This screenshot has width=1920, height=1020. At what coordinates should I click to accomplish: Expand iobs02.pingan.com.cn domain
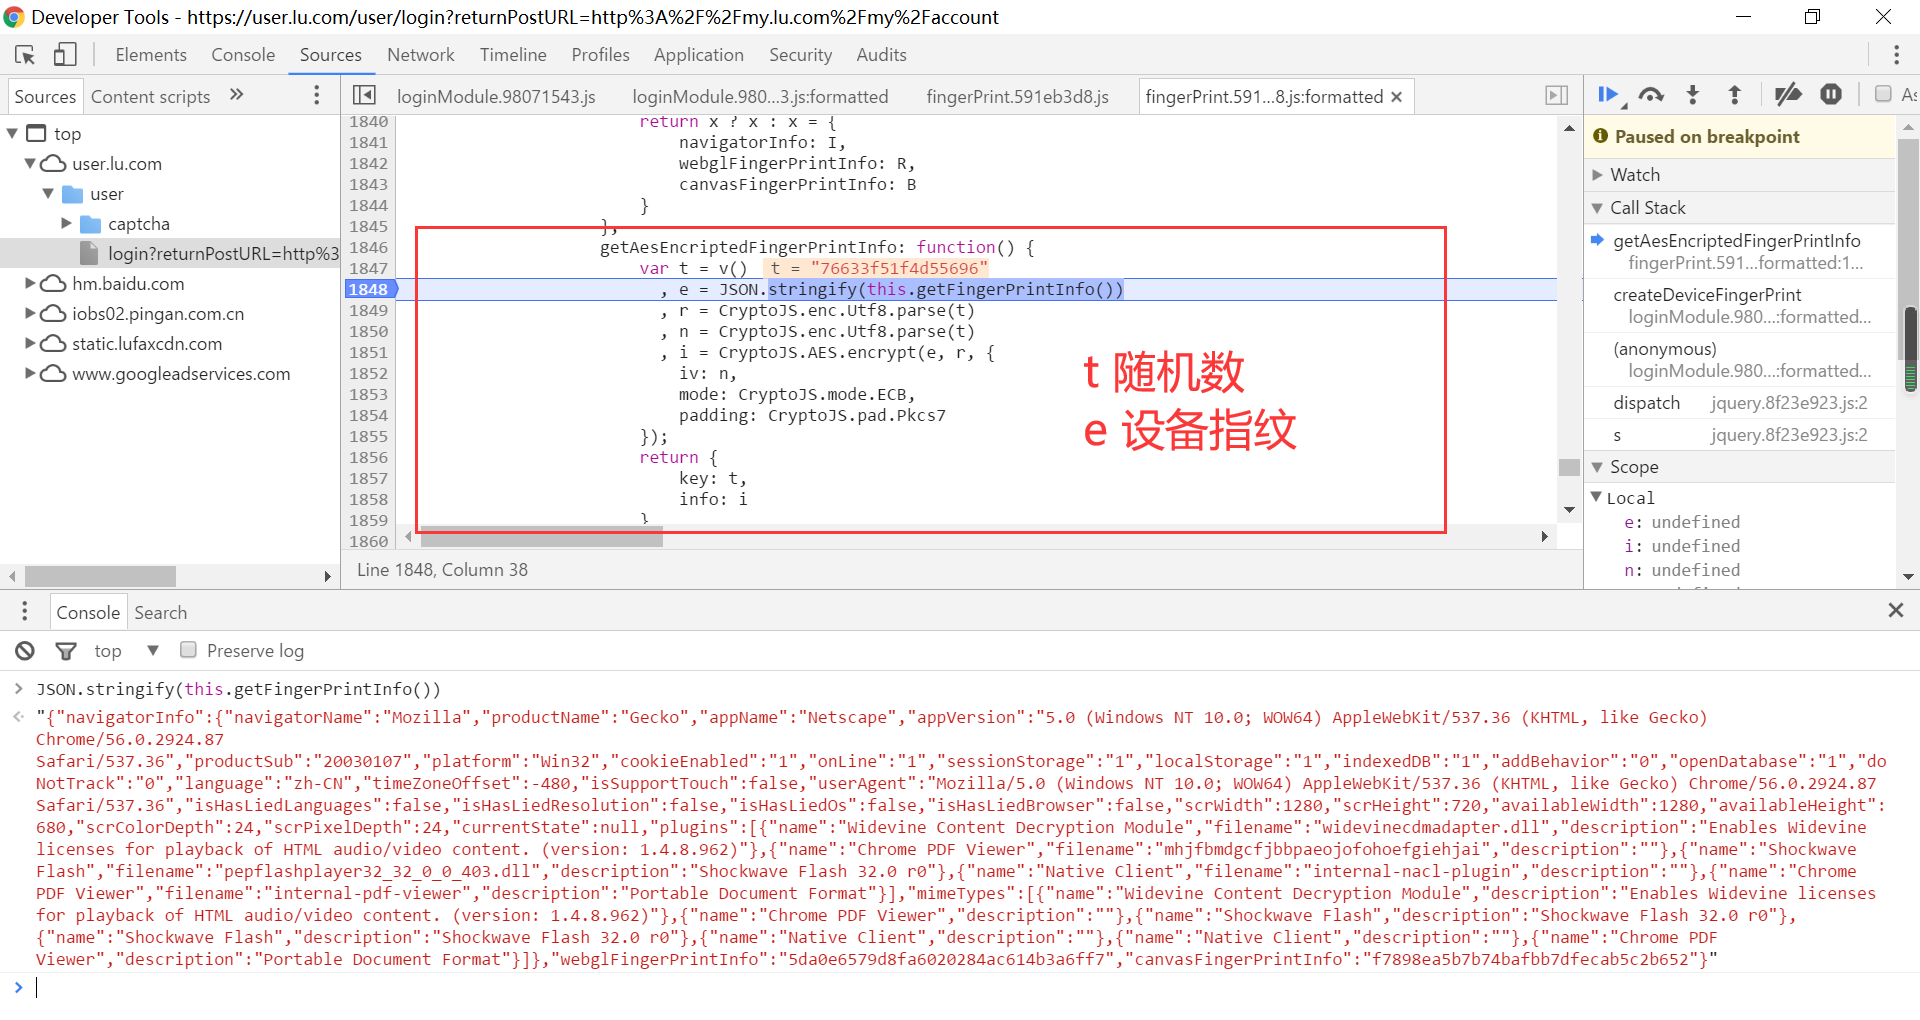point(30,313)
